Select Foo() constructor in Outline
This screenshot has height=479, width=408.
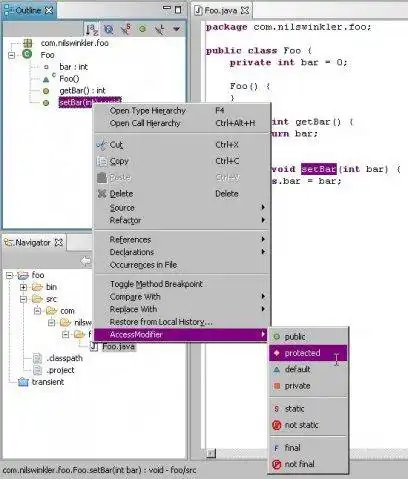69,79
